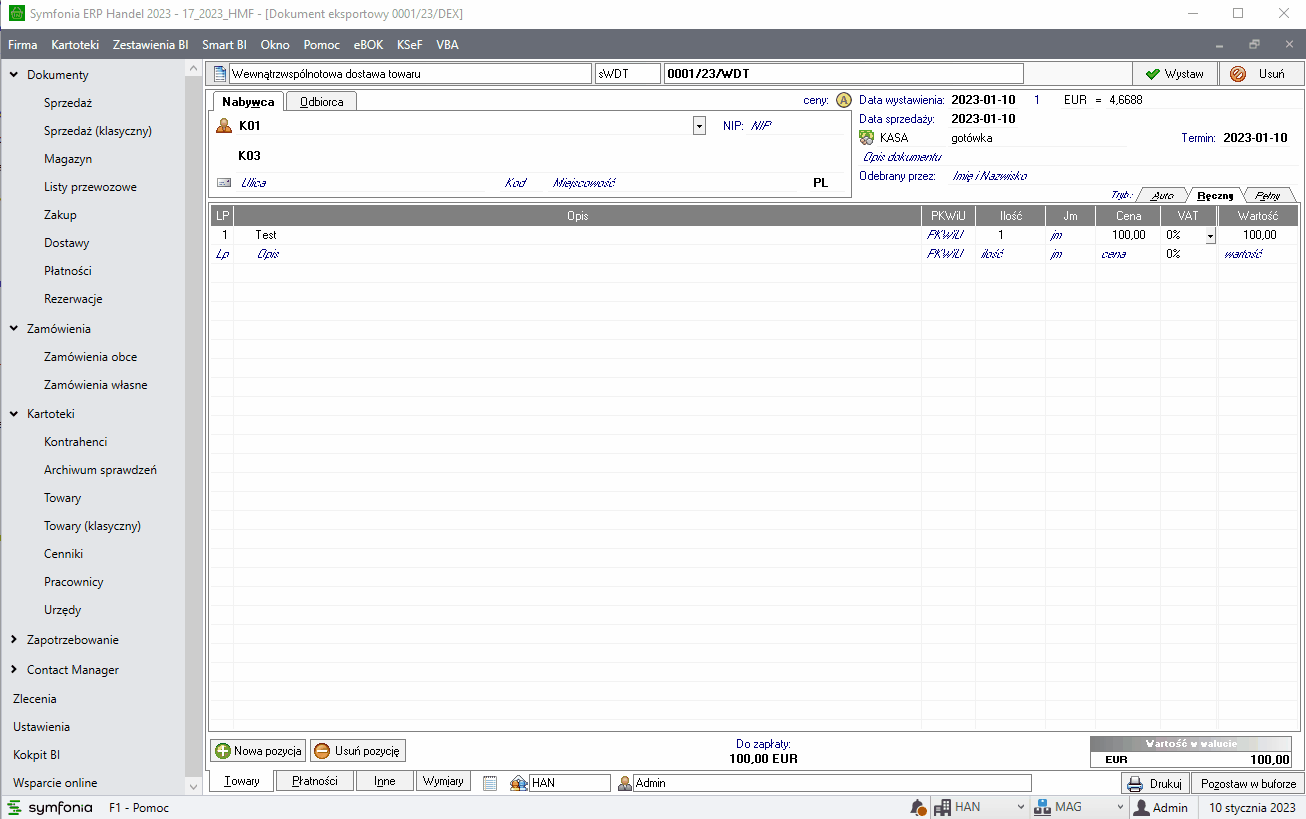Click the Wystaw button
The height and width of the screenshot is (819, 1306).
(1174, 74)
